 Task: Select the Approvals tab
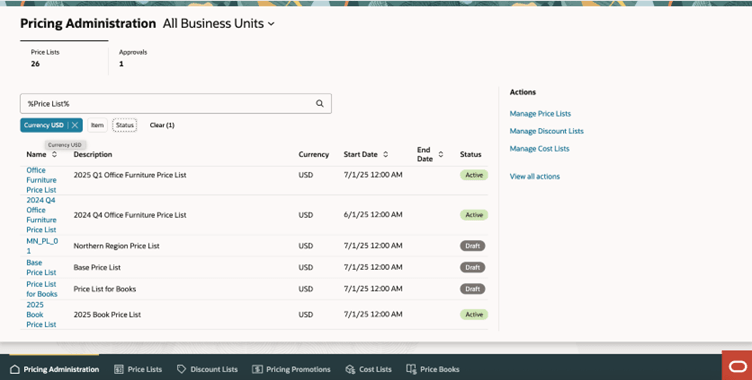(x=133, y=58)
